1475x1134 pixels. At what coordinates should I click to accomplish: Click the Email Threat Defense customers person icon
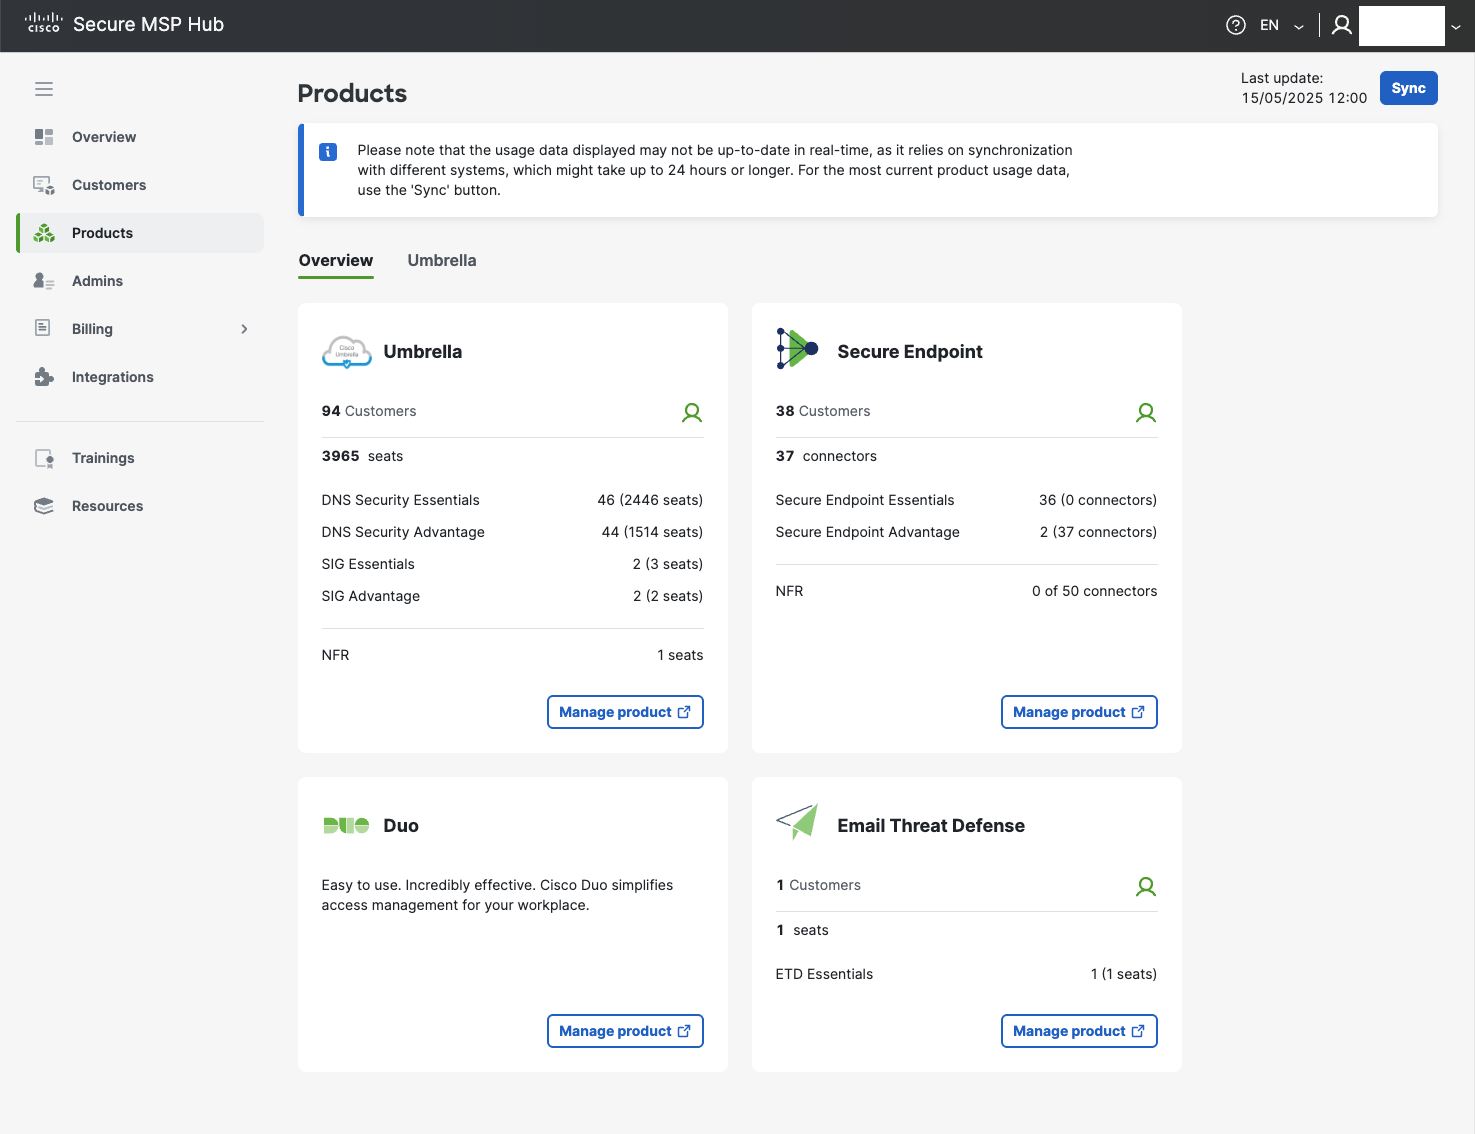1146,886
